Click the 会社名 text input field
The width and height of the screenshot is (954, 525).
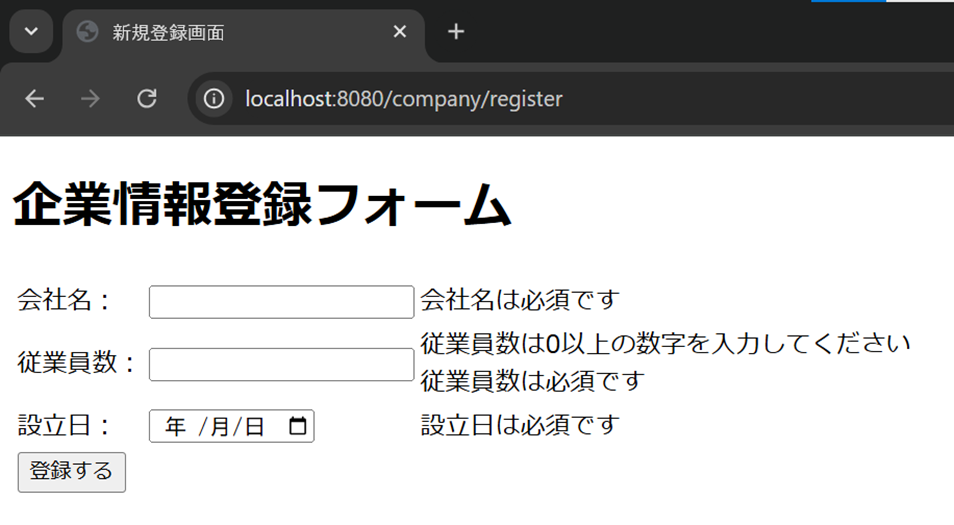tap(282, 302)
